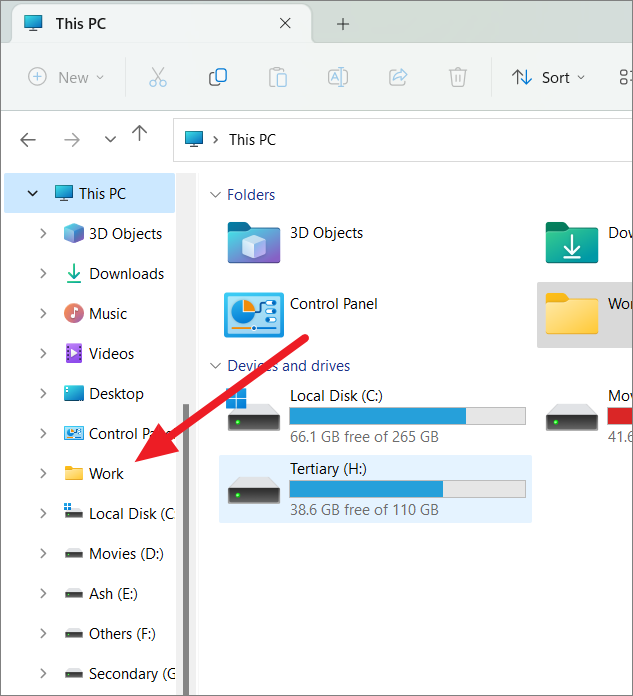Expand the Movies (D:) drive node
The width and height of the screenshot is (633, 696).
43,554
